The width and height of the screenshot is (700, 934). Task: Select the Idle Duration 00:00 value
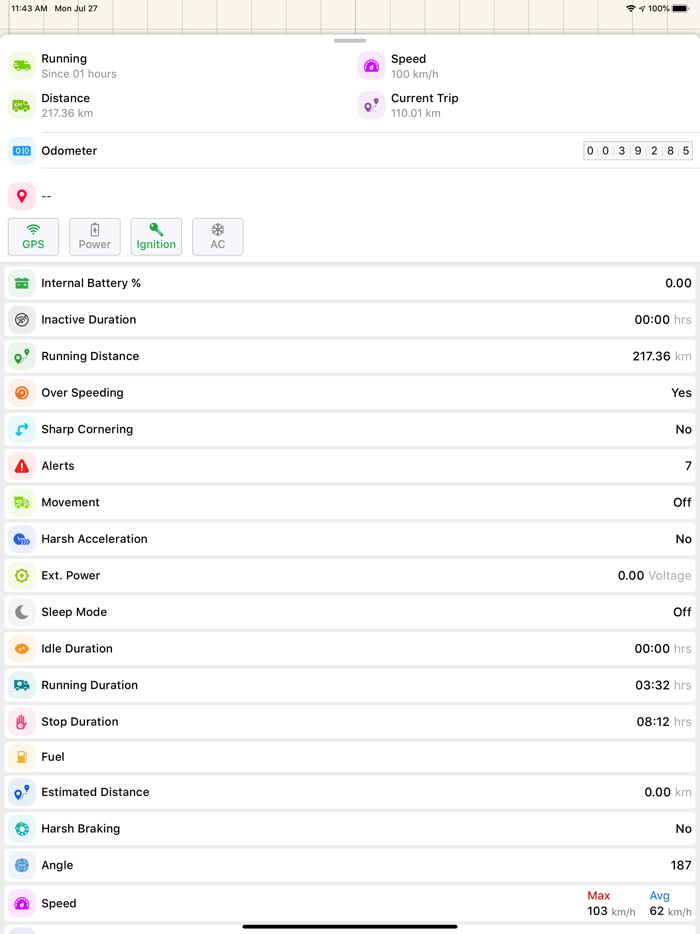coord(662,649)
